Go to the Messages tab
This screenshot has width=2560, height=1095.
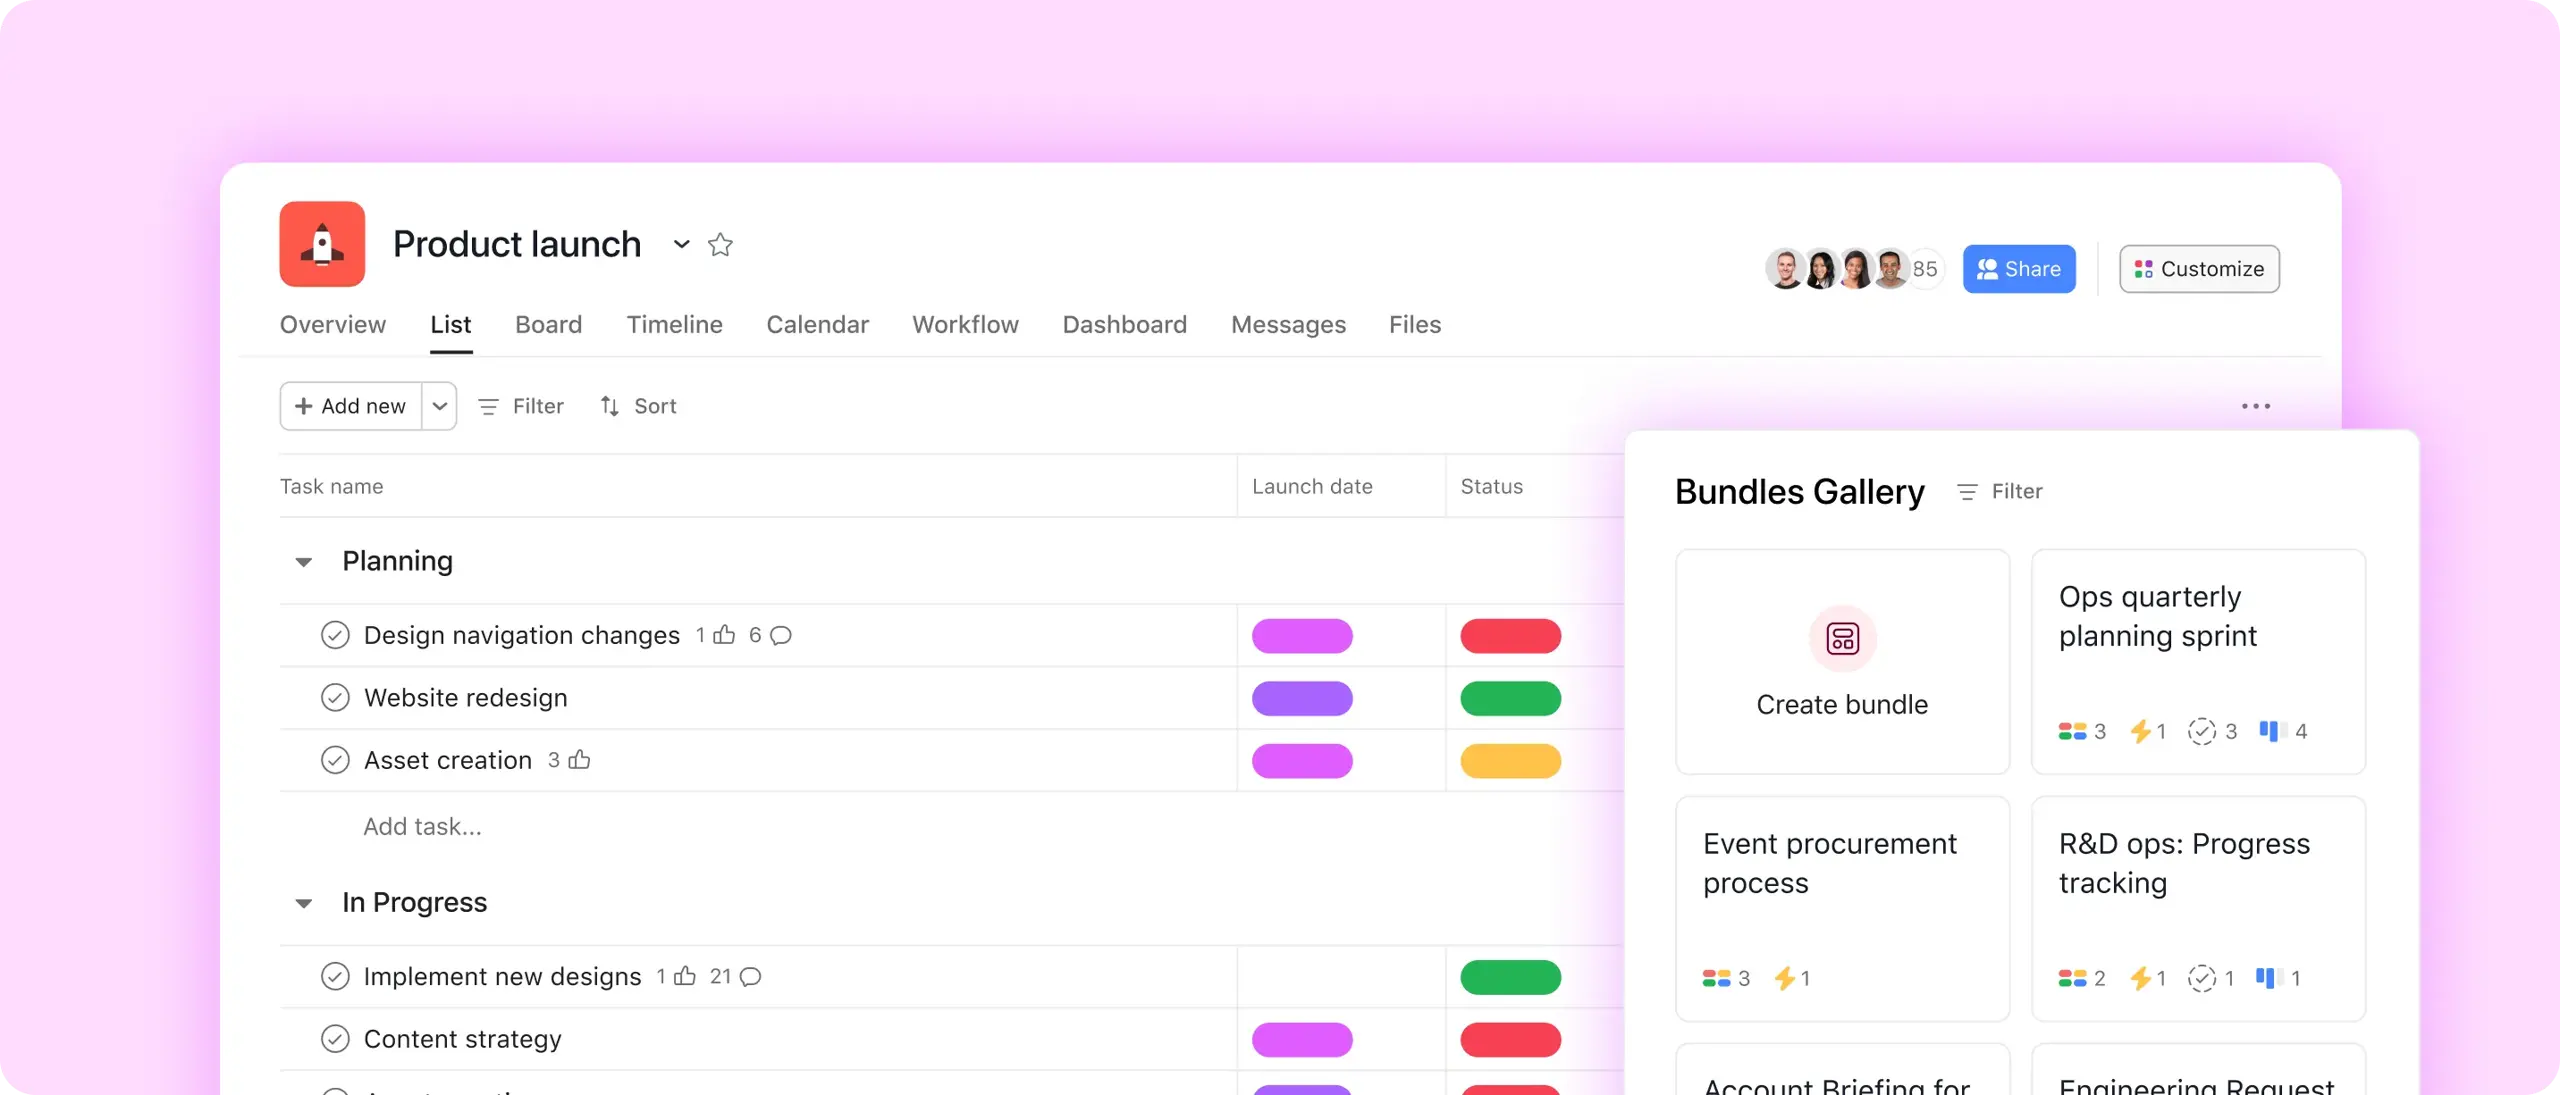pos(1289,325)
